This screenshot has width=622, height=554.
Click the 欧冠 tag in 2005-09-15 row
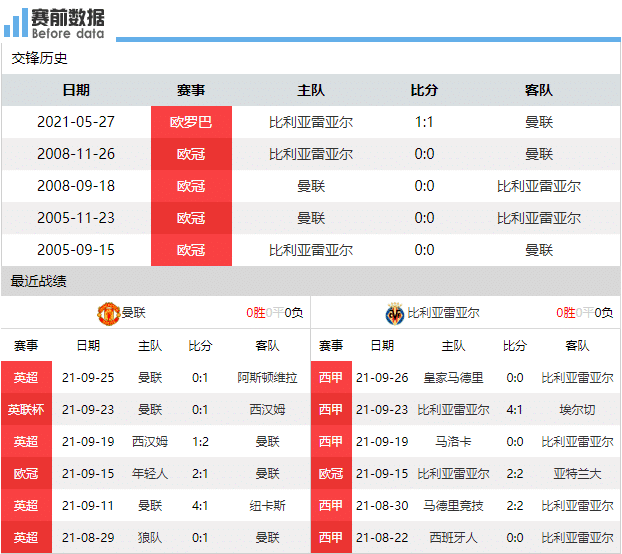(191, 250)
